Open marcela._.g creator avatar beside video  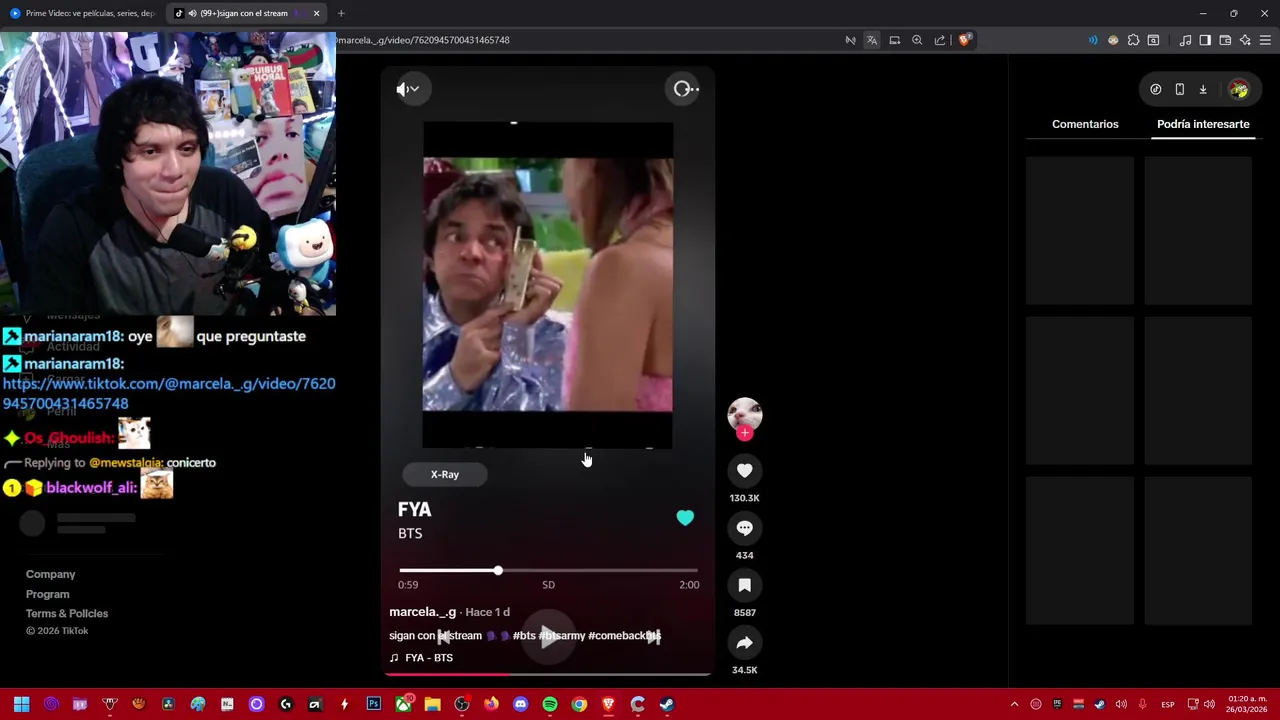[744, 414]
